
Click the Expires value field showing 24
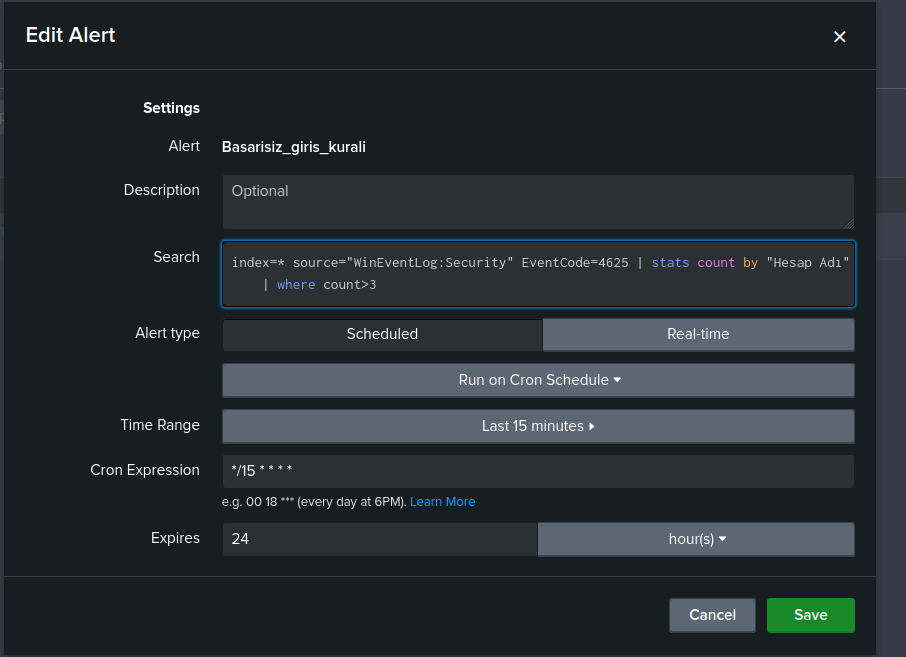[380, 539]
